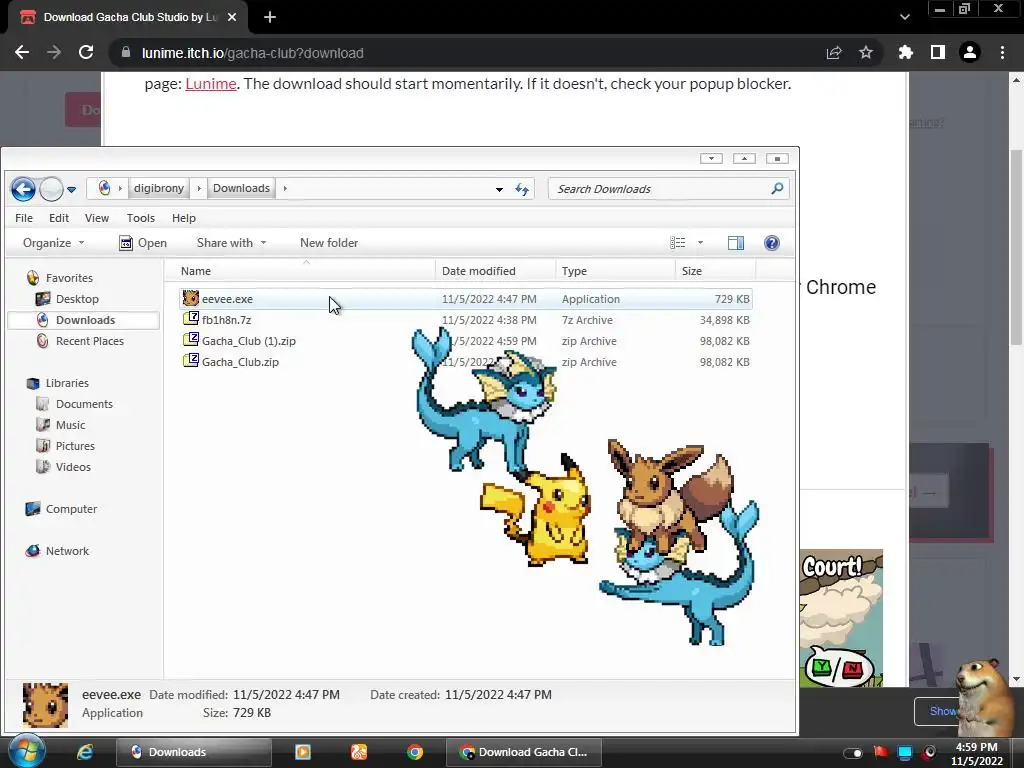Open Music library in sidebar

click(71, 425)
